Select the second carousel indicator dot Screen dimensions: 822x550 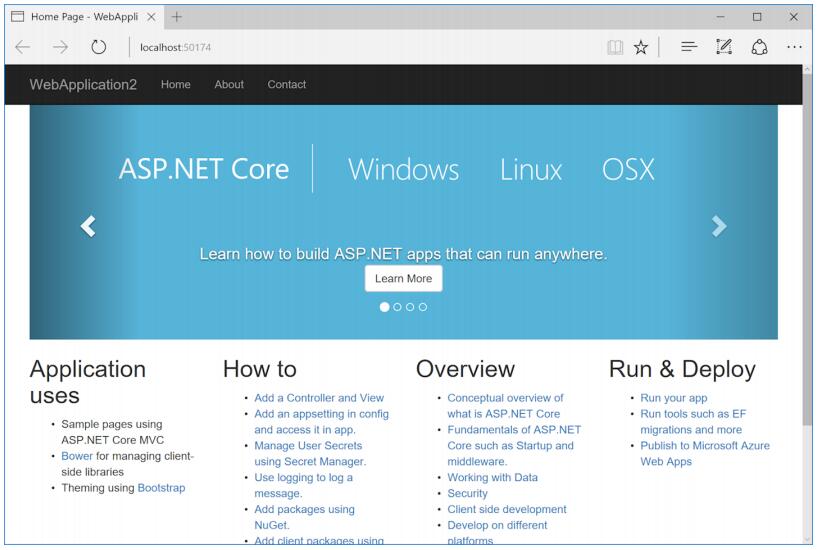(397, 307)
